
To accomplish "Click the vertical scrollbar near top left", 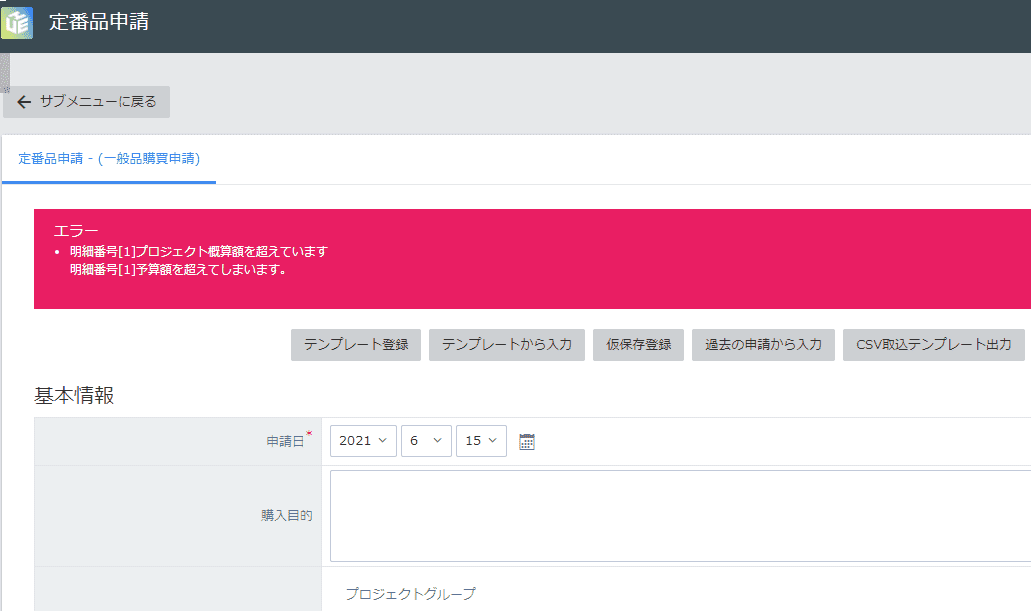I will (5, 75).
